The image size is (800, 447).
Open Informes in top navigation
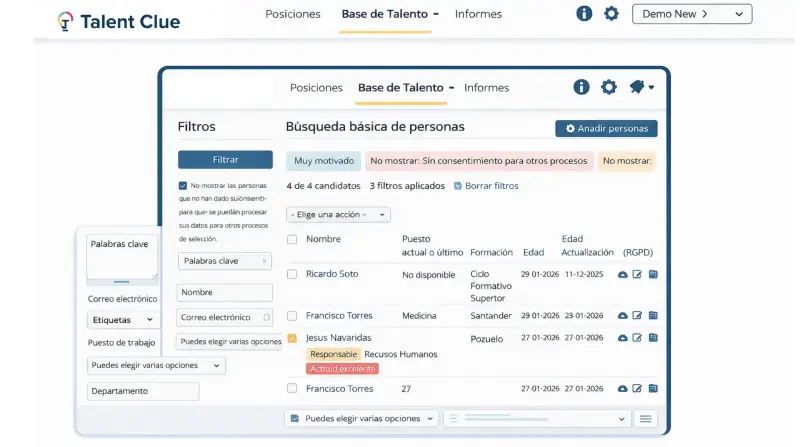(x=478, y=14)
